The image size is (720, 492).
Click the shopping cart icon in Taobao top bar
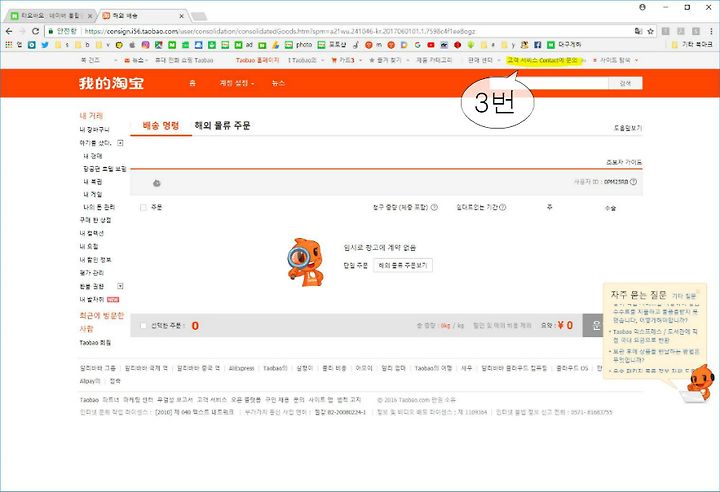coord(334,60)
